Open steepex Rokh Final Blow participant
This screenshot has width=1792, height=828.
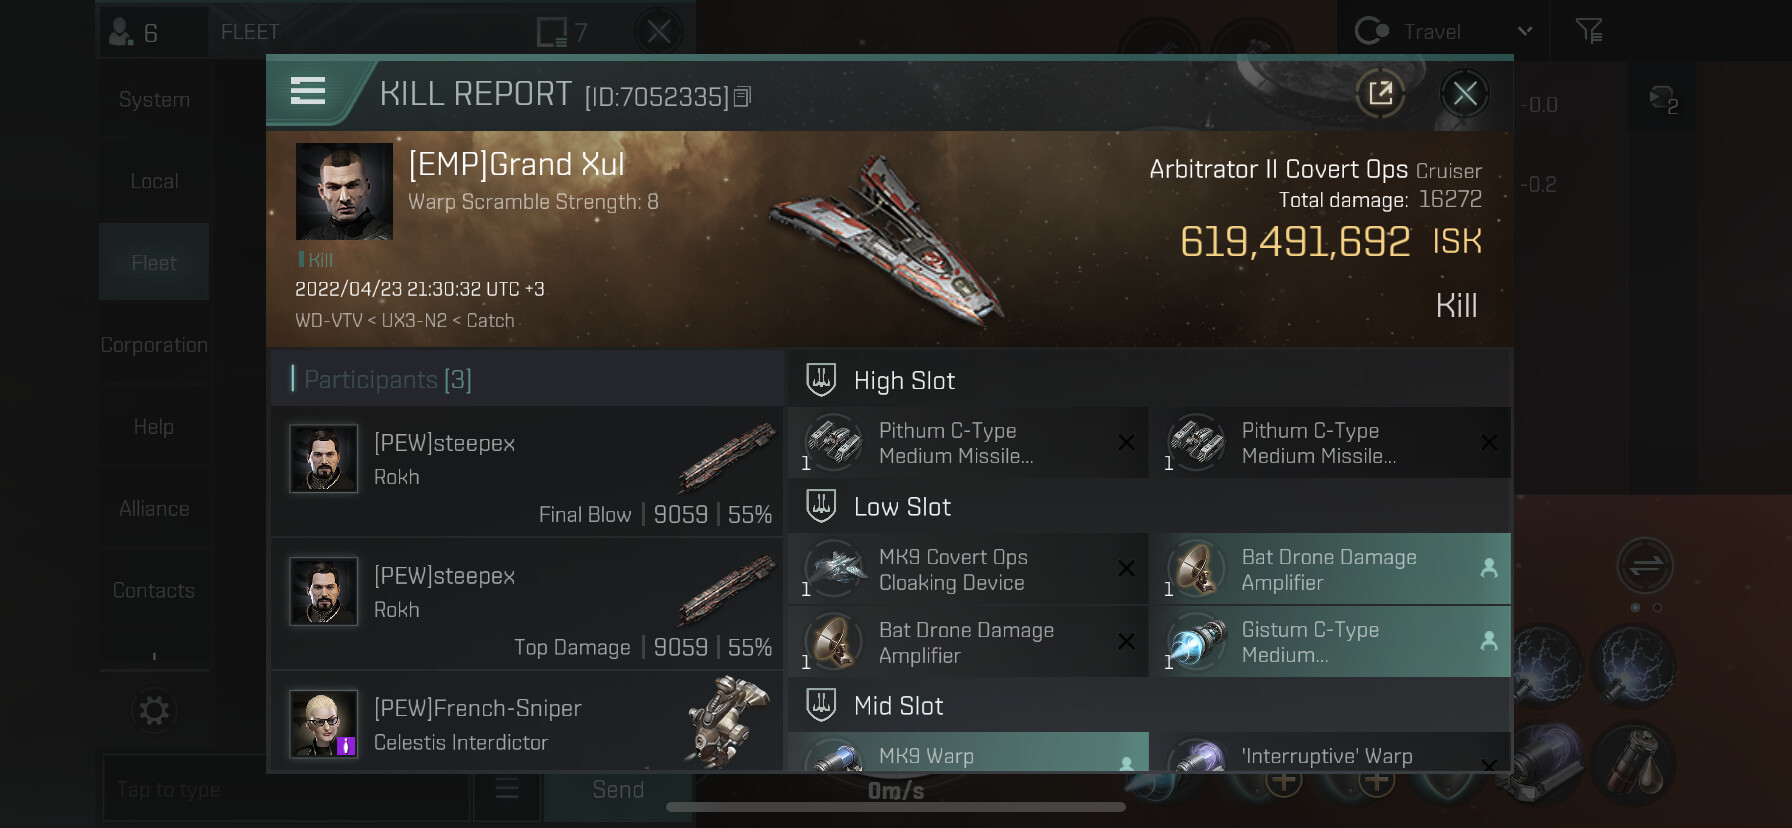[527, 471]
